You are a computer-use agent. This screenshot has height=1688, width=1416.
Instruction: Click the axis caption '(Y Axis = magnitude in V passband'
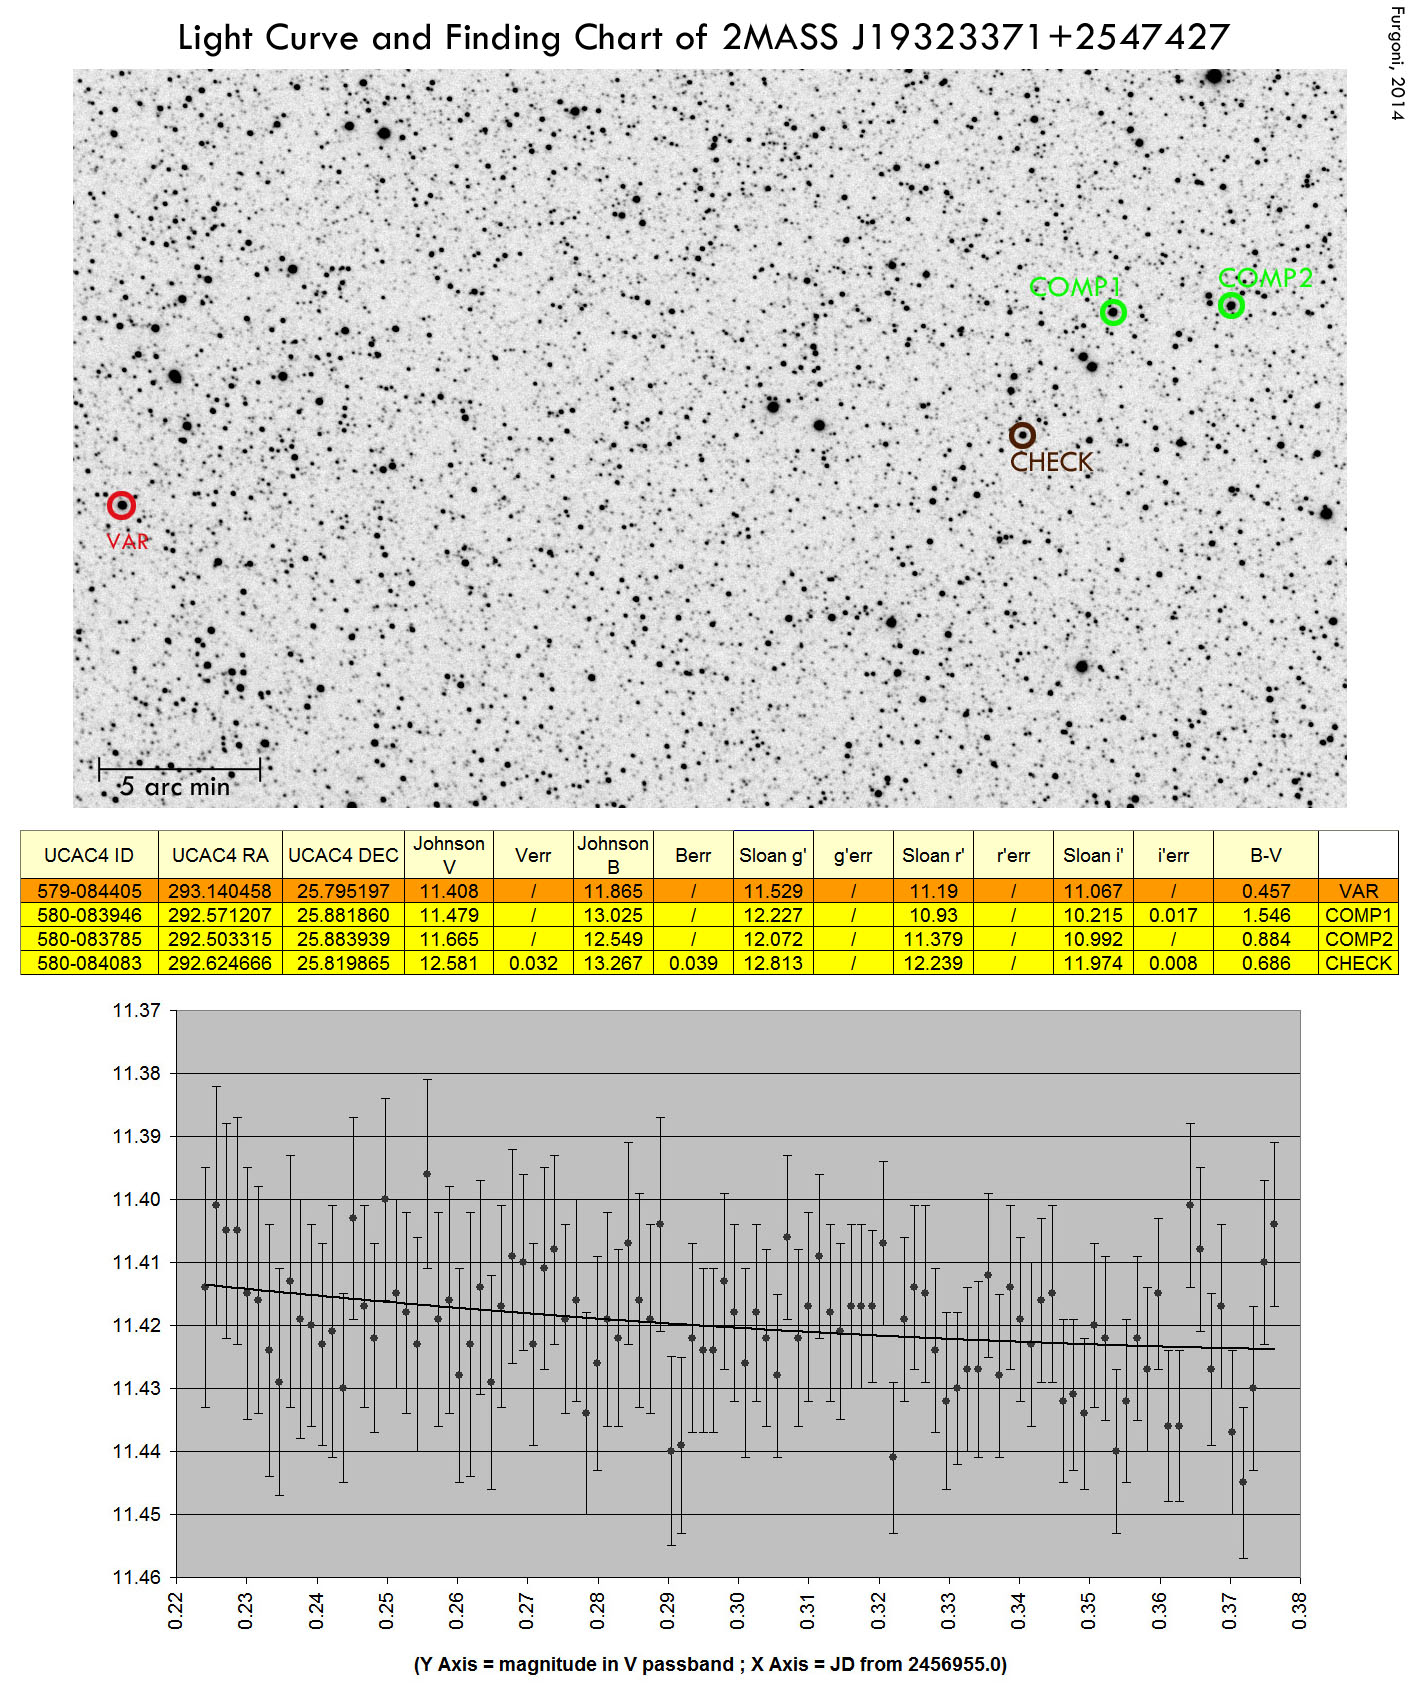coord(574,1664)
